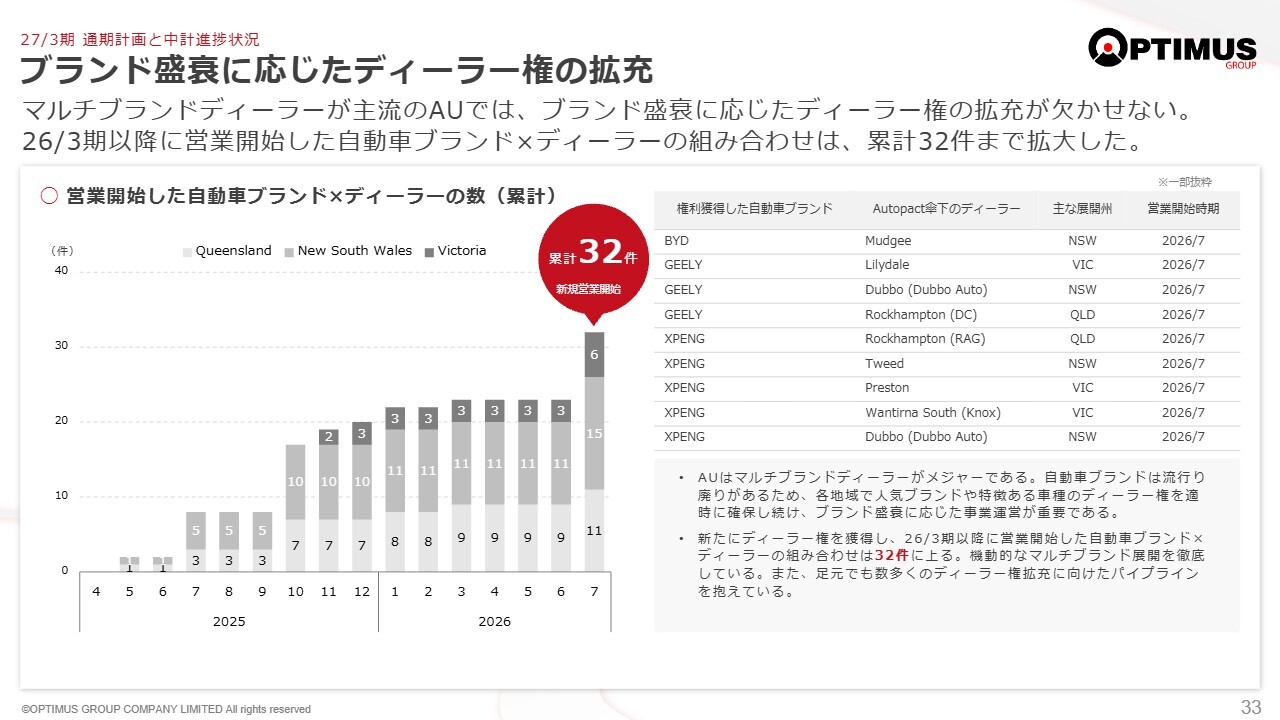This screenshot has width=1280, height=720.
Task: Click the （件） unit label above the y-axis
Action: point(61,251)
